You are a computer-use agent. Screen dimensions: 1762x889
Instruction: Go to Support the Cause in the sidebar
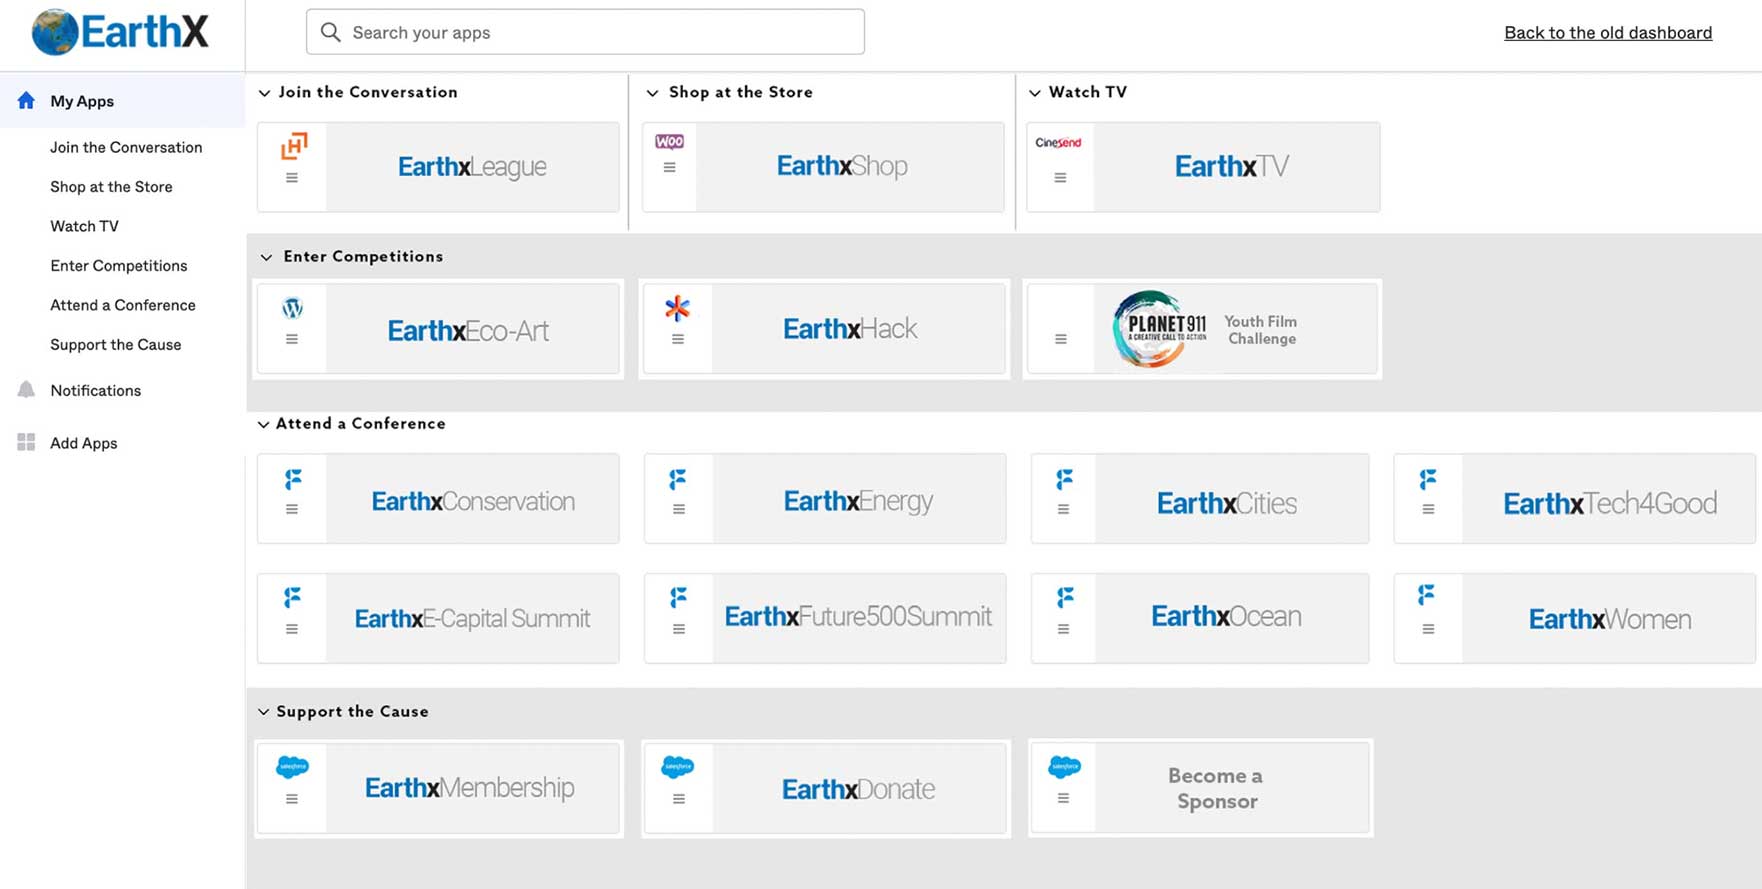click(x=116, y=345)
